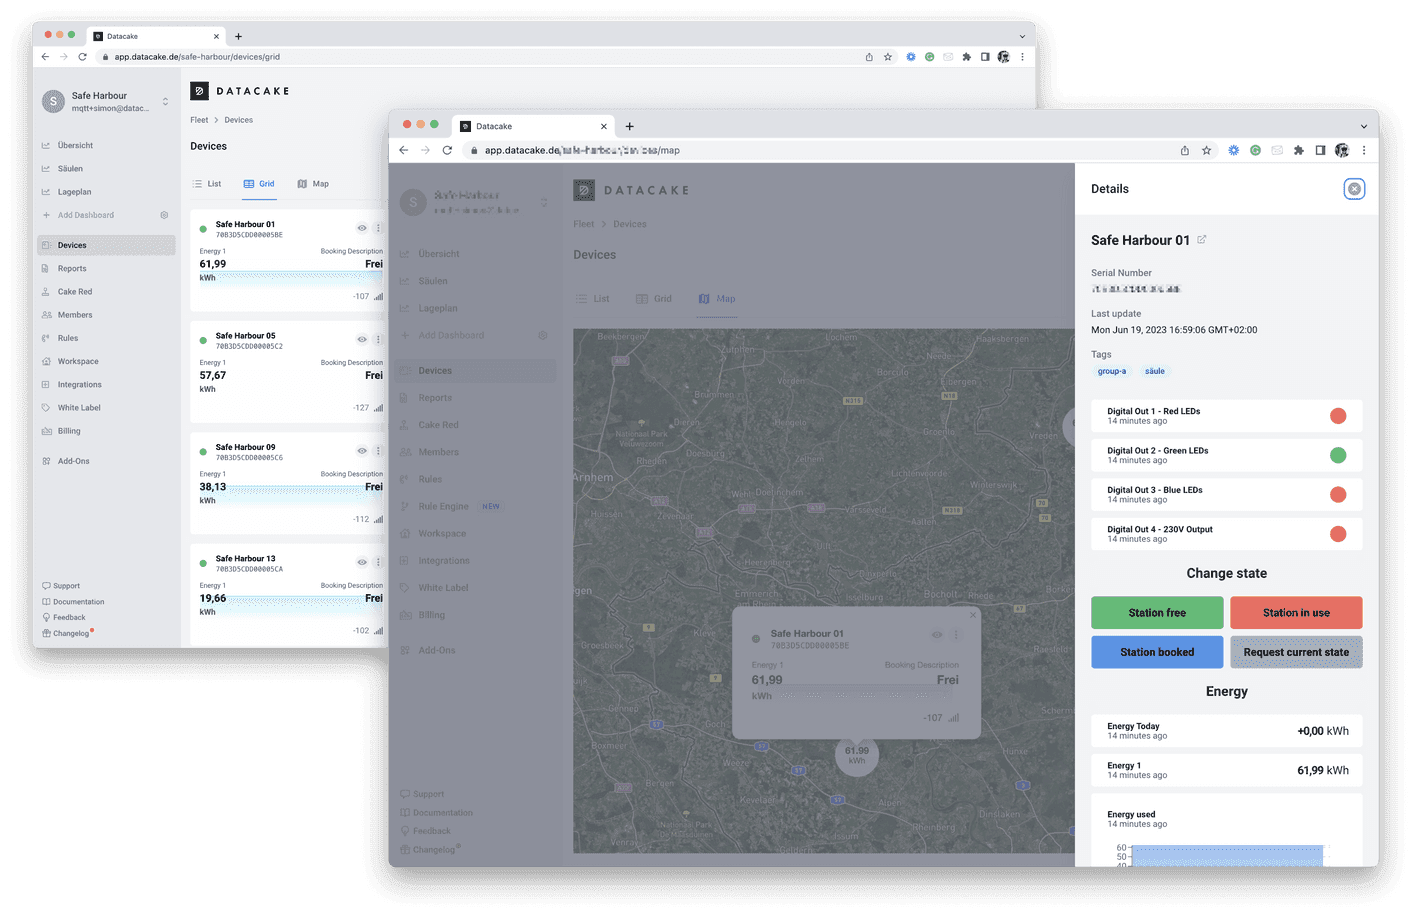Open a new tab in the rear grid window
The image size is (1417, 917).
238,36
